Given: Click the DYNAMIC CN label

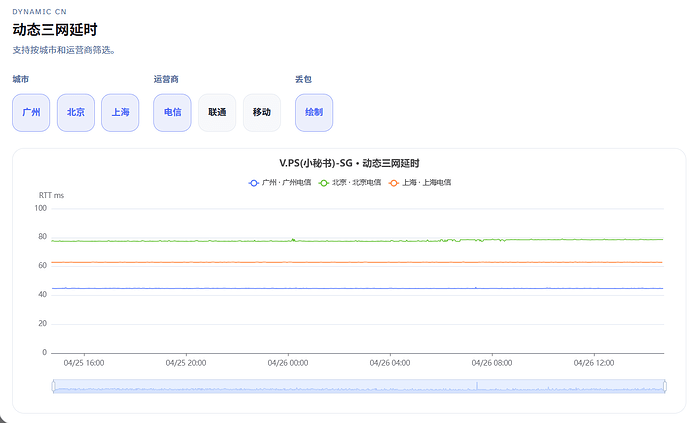Looking at the screenshot, I should pos(40,12).
